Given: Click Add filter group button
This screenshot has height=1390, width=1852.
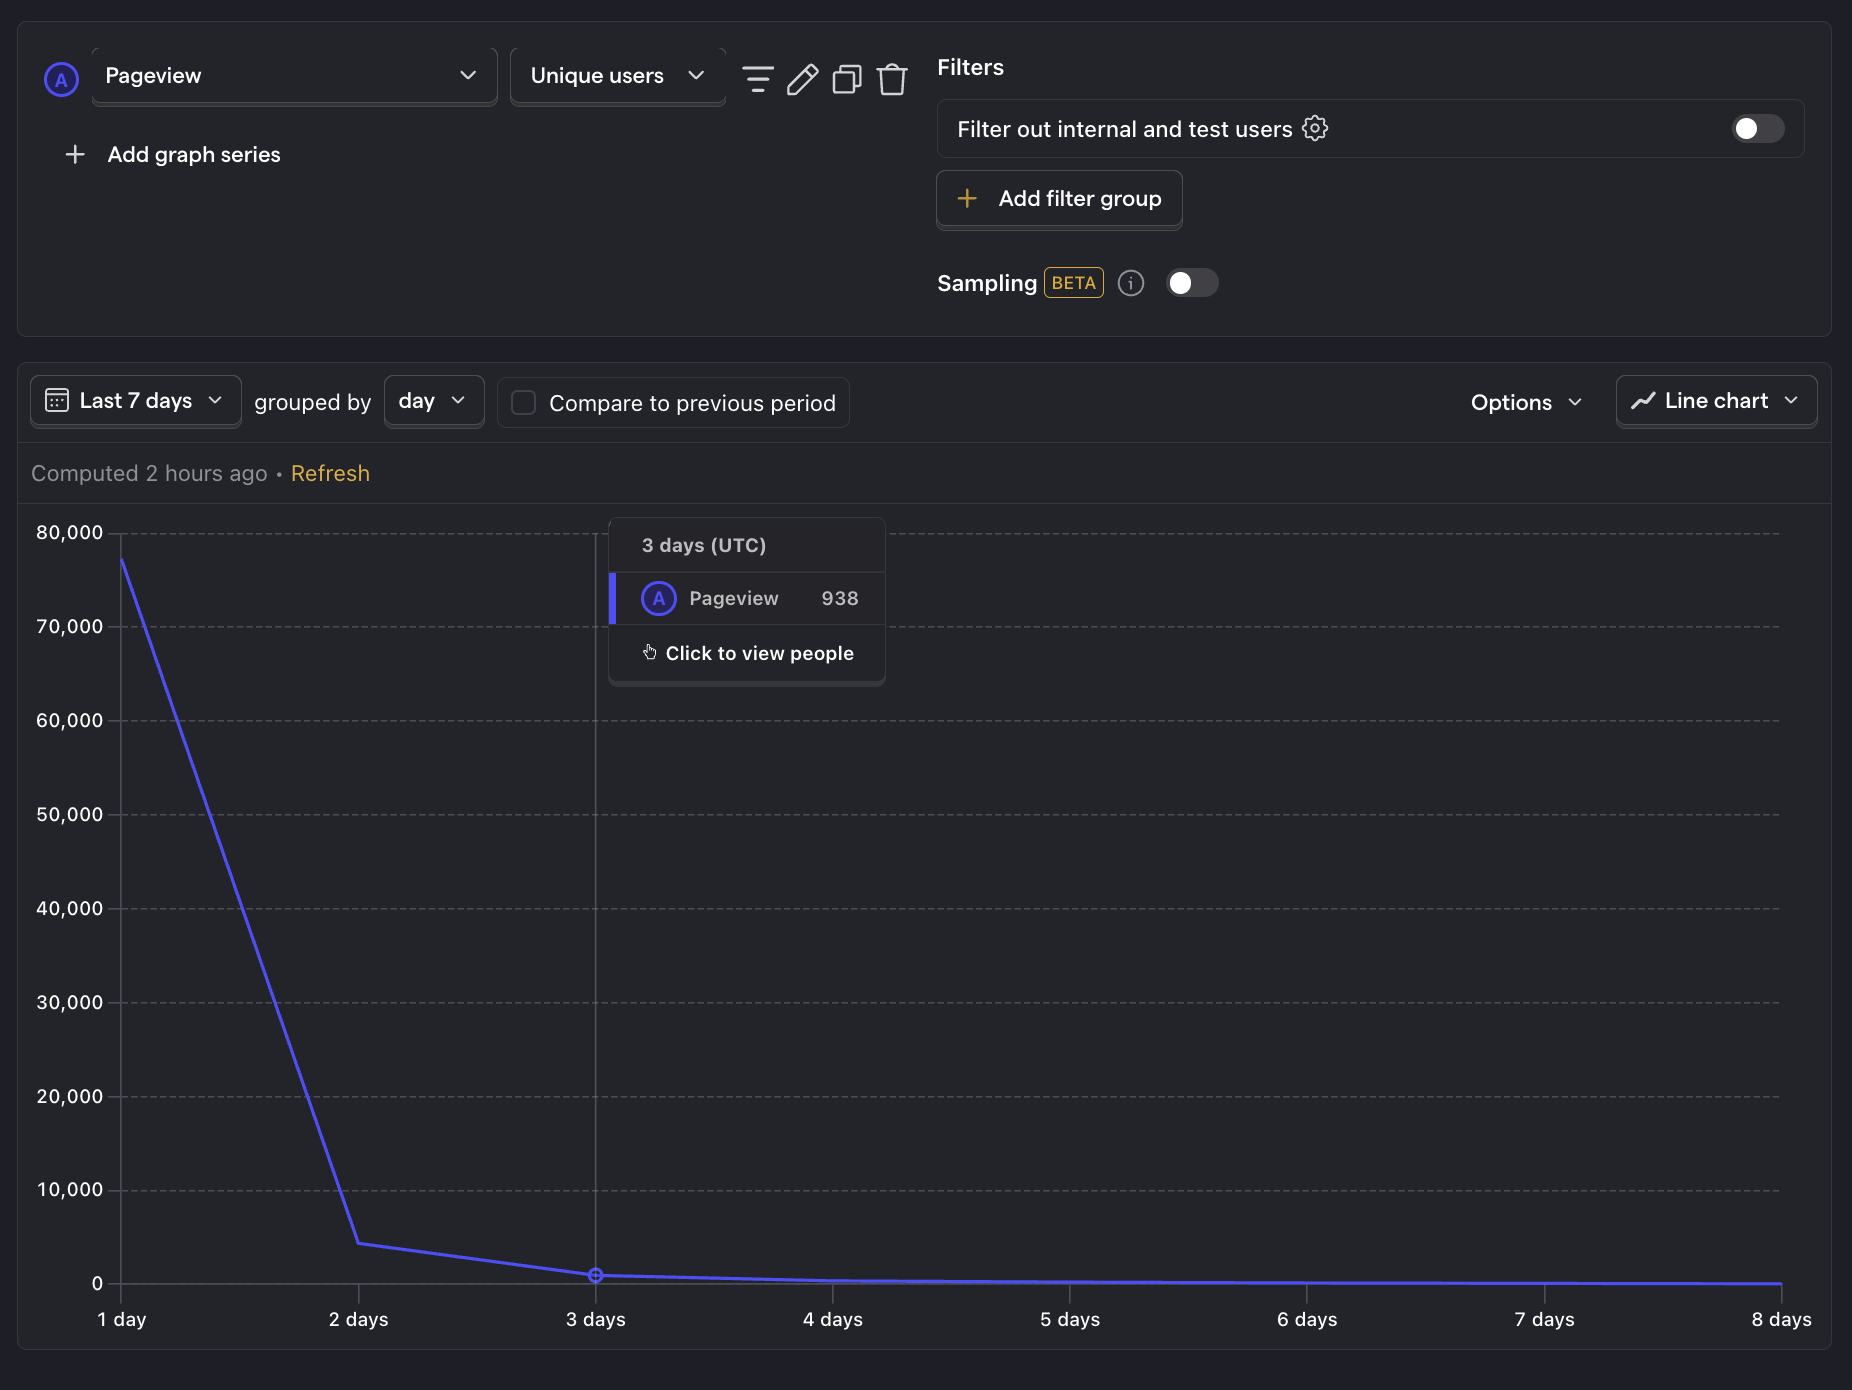Looking at the screenshot, I should pyautogui.click(x=1059, y=199).
